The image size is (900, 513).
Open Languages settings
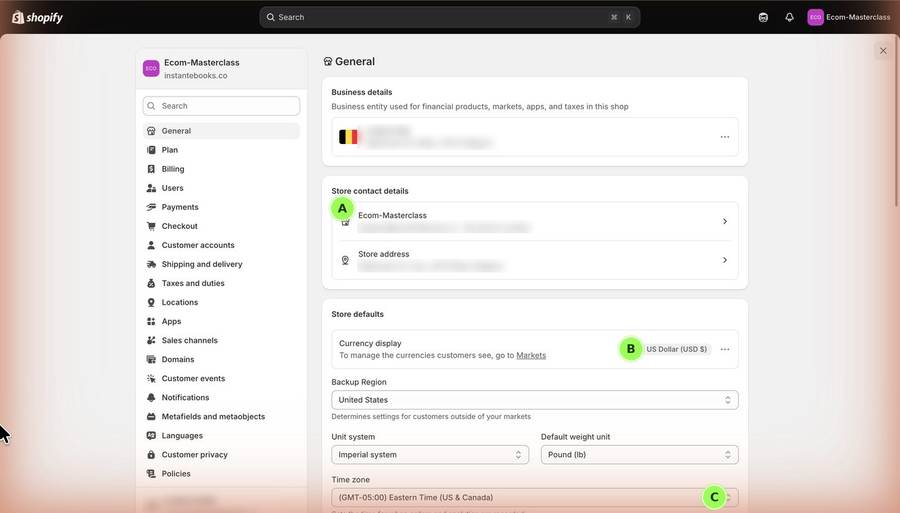(221, 436)
